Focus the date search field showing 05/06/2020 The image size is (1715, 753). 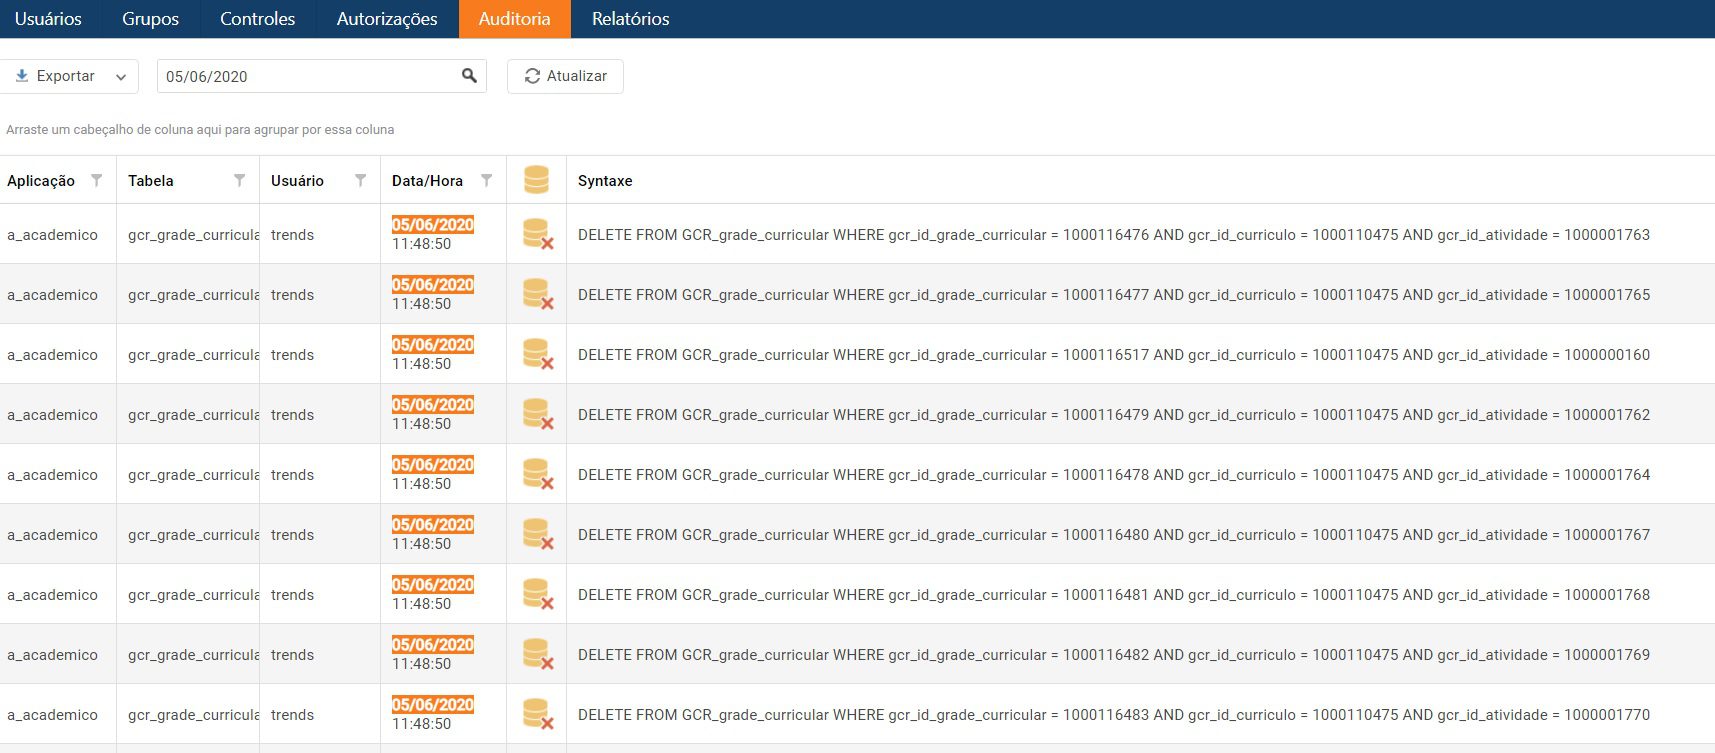(305, 76)
